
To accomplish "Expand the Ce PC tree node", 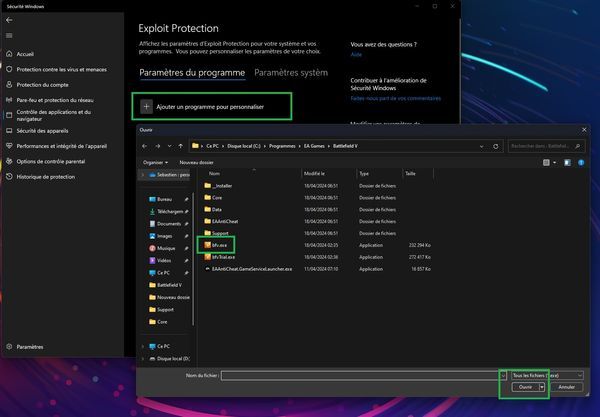I will click(x=143, y=346).
